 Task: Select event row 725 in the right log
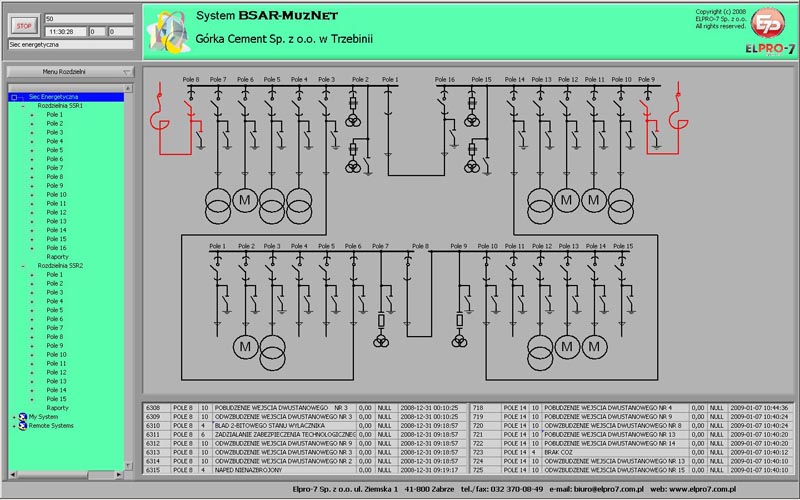[632, 470]
